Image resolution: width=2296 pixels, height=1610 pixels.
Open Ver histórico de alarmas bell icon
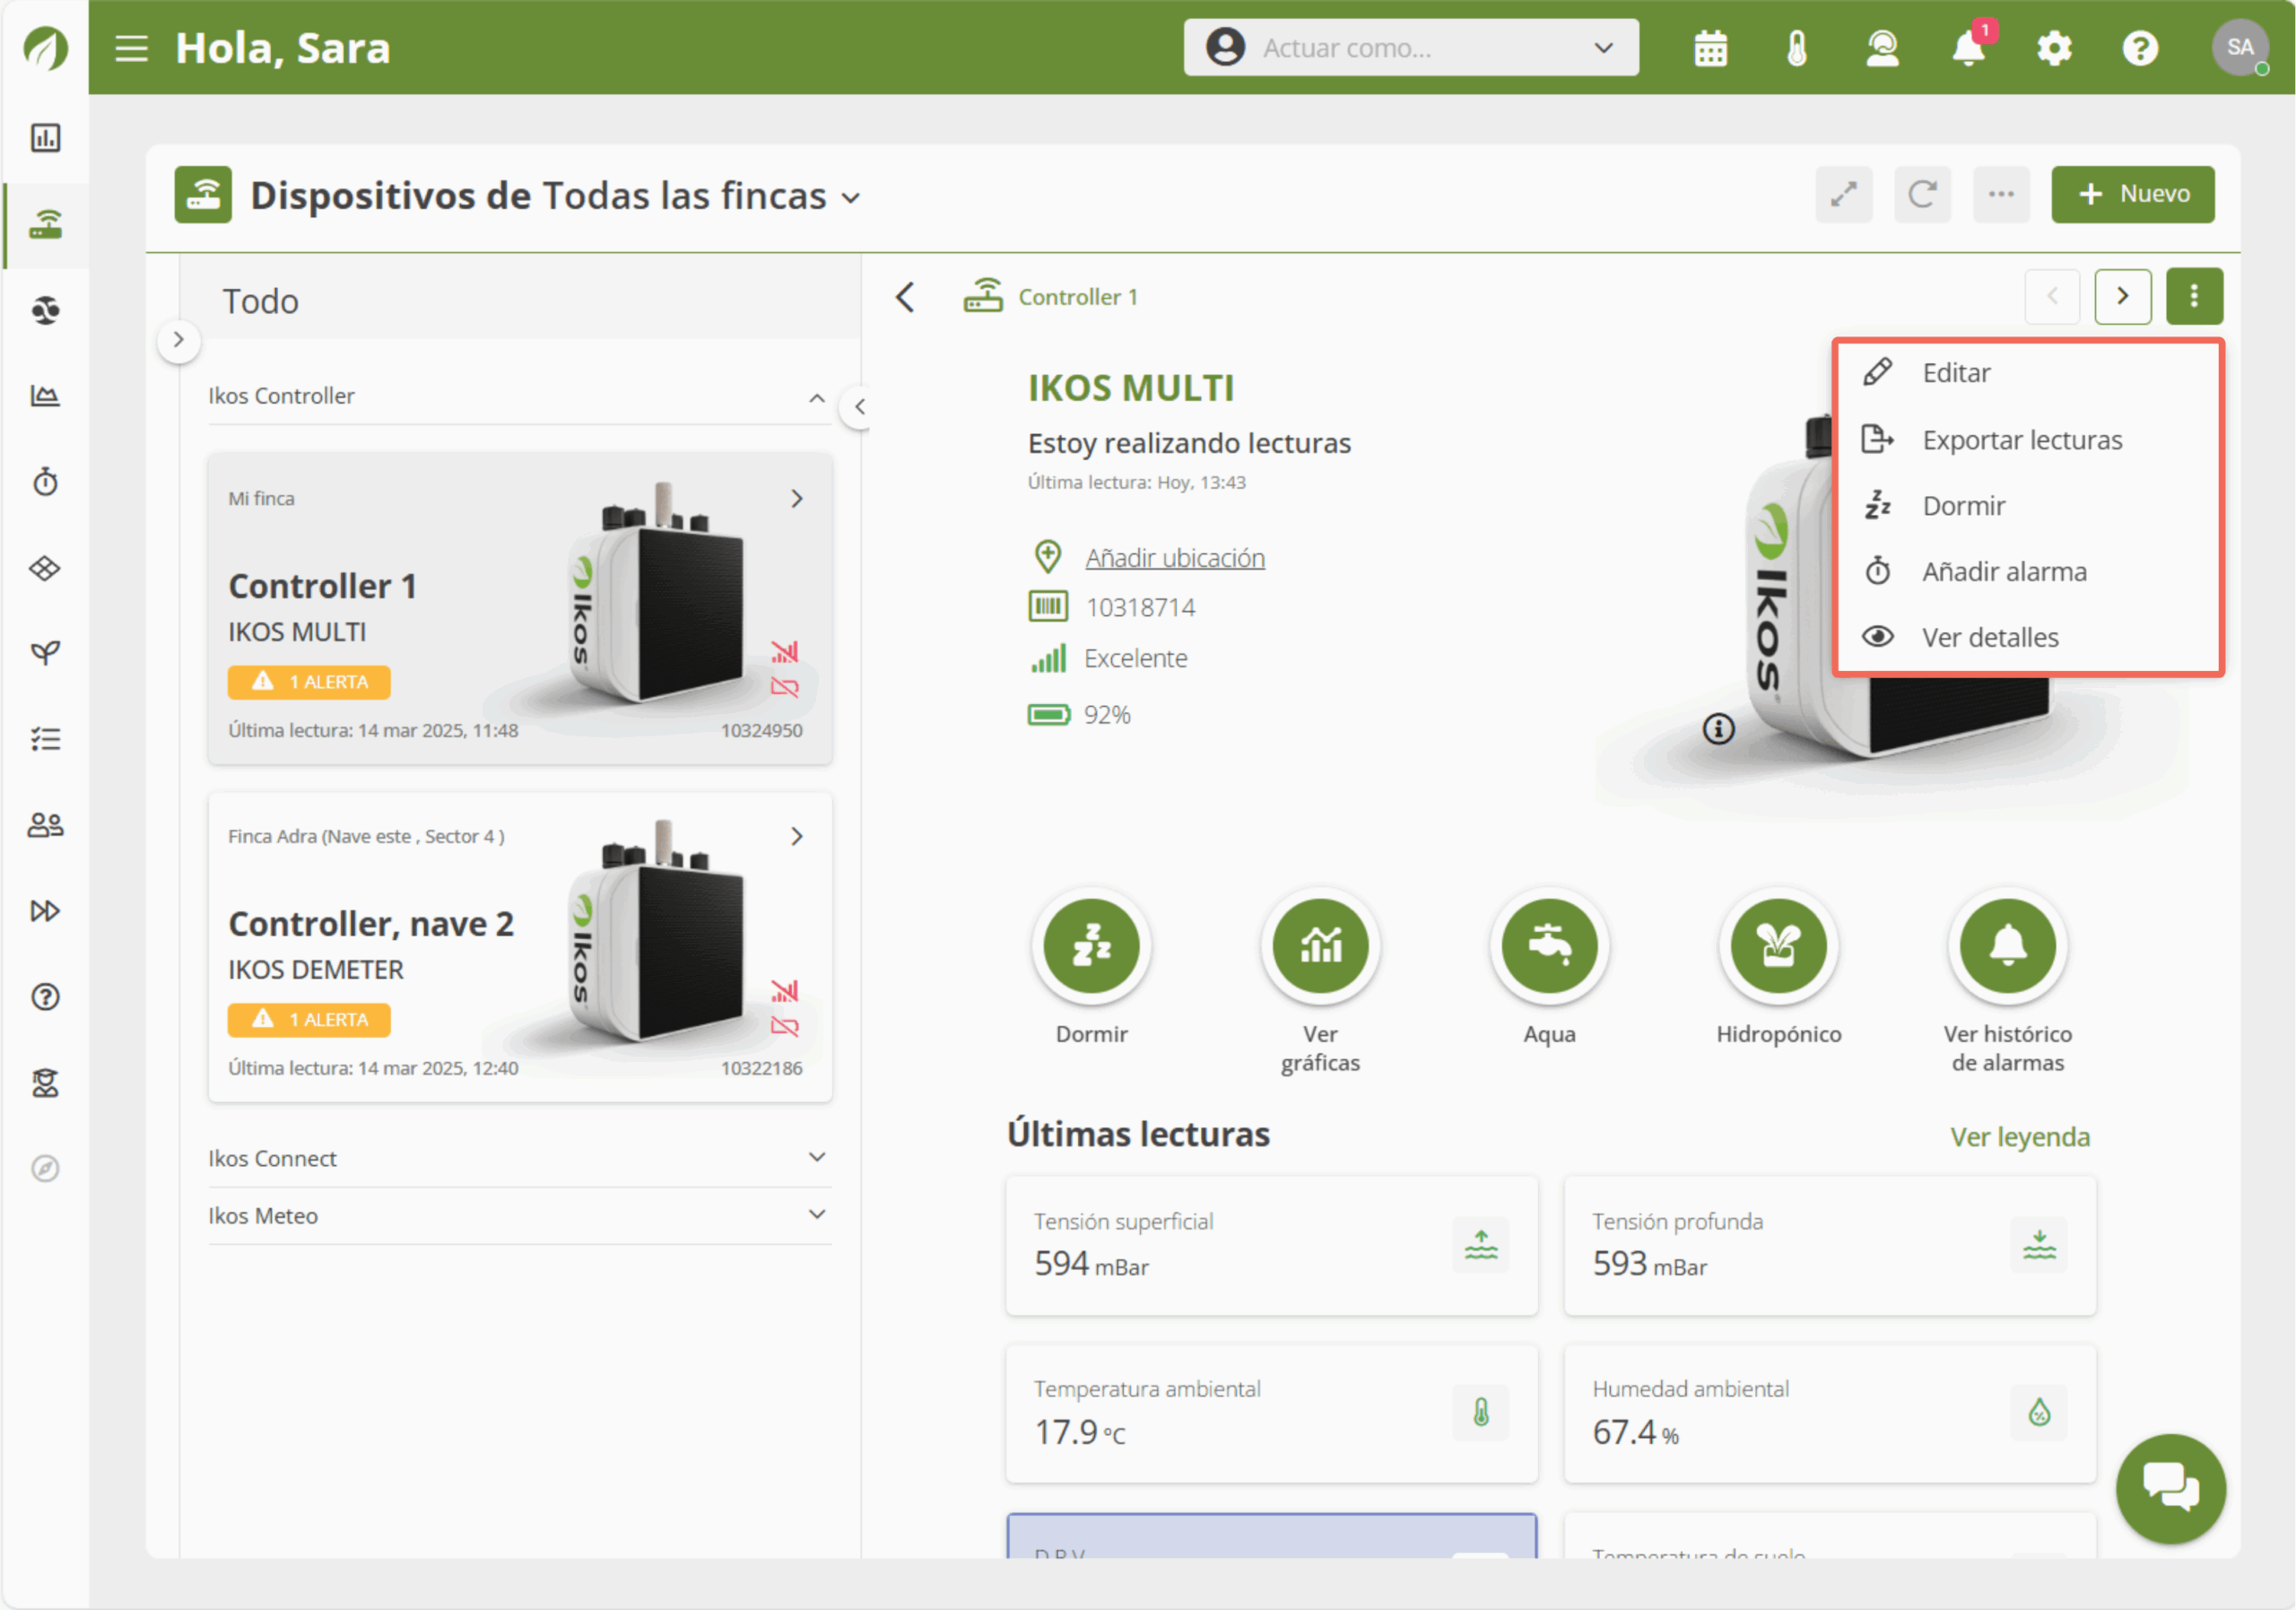[2006, 945]
